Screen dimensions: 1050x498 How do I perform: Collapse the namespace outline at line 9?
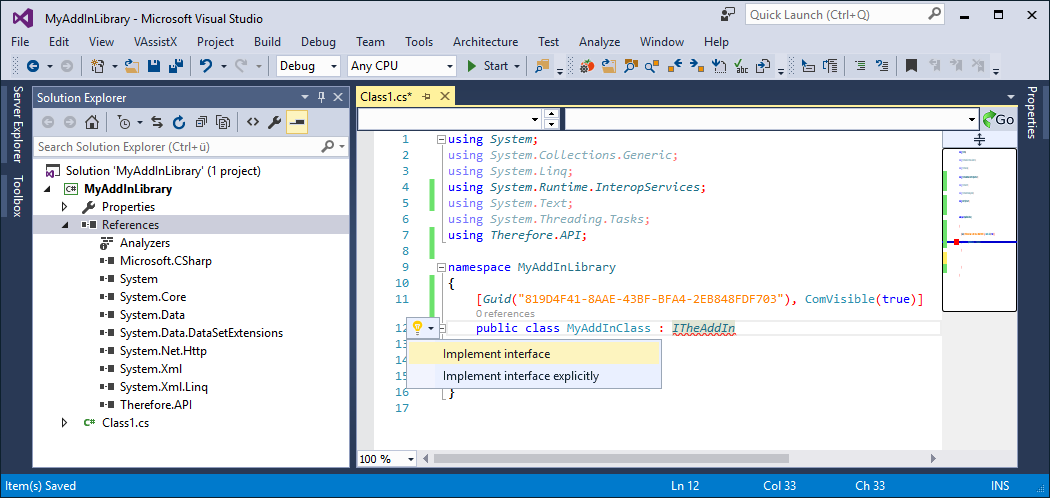[x=441, y=267]
